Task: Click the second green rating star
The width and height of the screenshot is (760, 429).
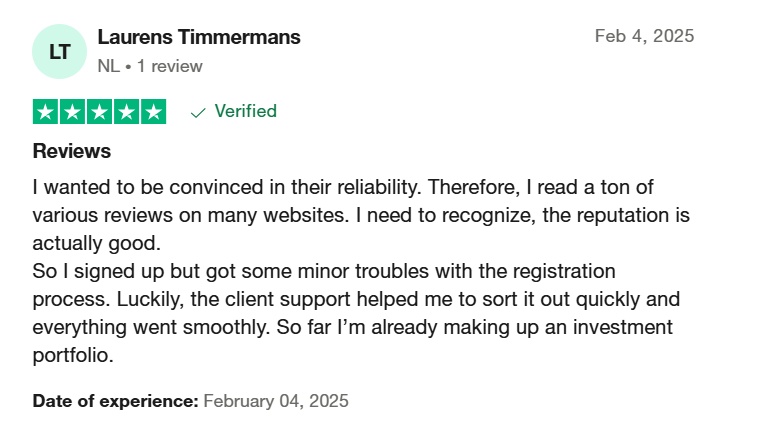Action: click(x=72, y=111)
